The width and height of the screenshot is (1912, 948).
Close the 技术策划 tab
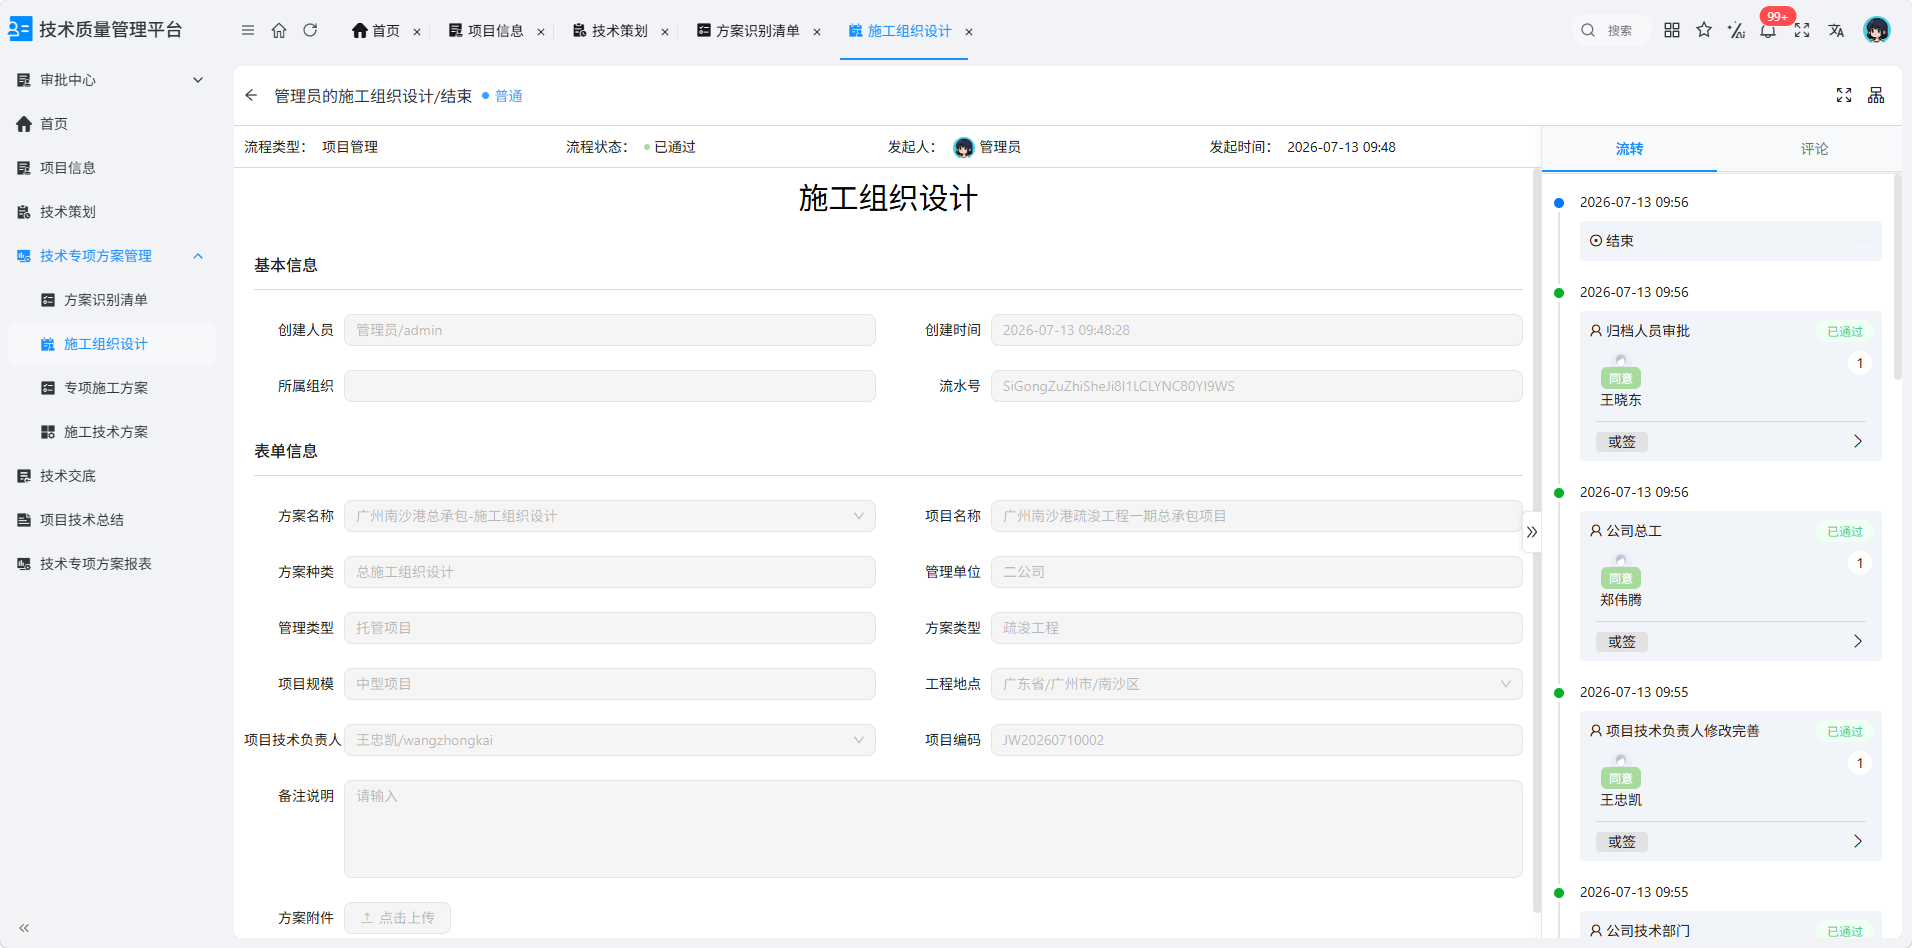(665, 32)
